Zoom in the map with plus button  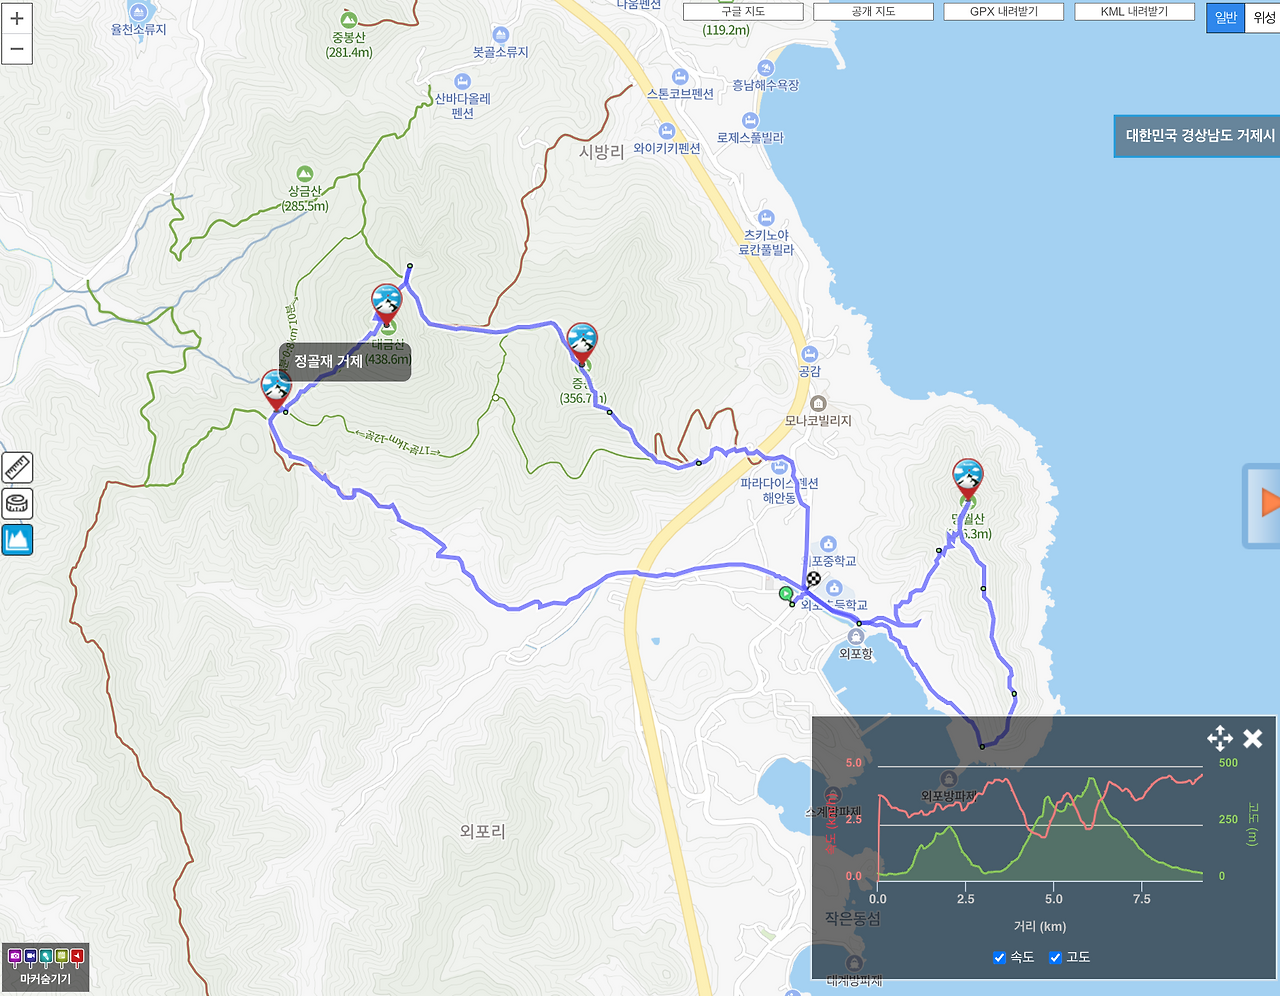(x=16, y=17)
